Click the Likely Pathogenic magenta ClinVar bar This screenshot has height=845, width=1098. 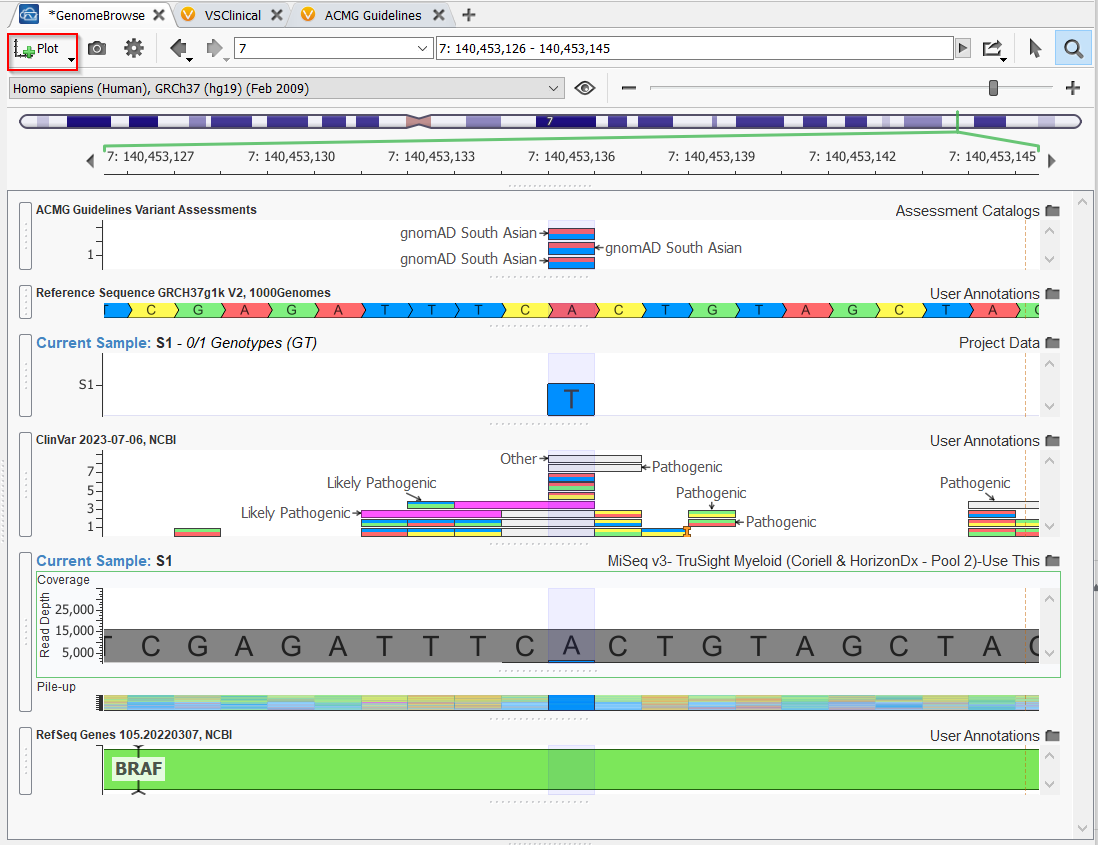(x=431, y=514)
